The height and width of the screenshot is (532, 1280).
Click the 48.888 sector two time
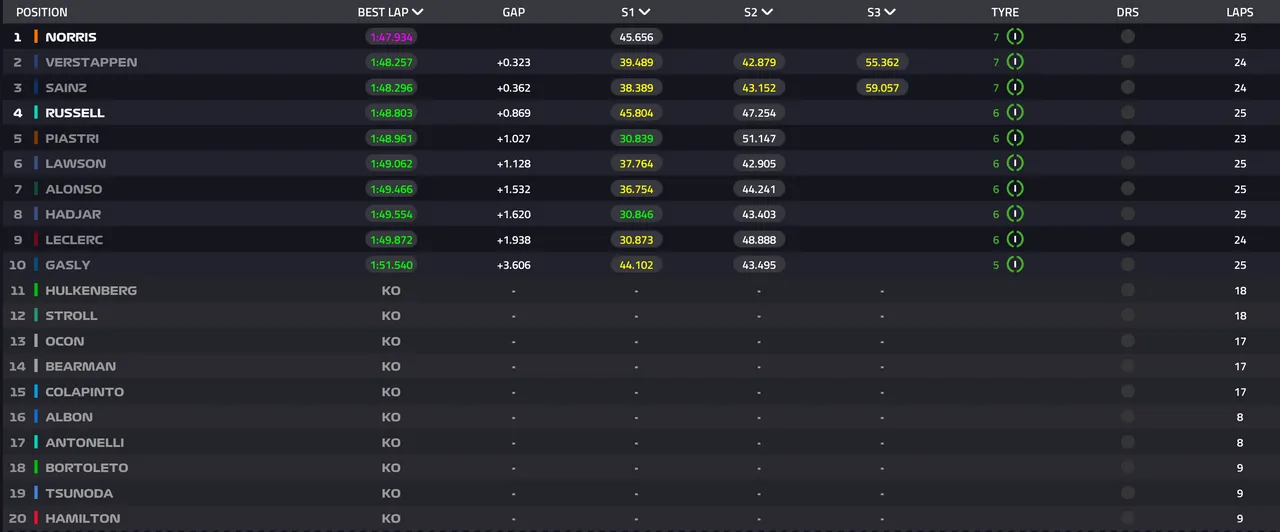(759, 239)
